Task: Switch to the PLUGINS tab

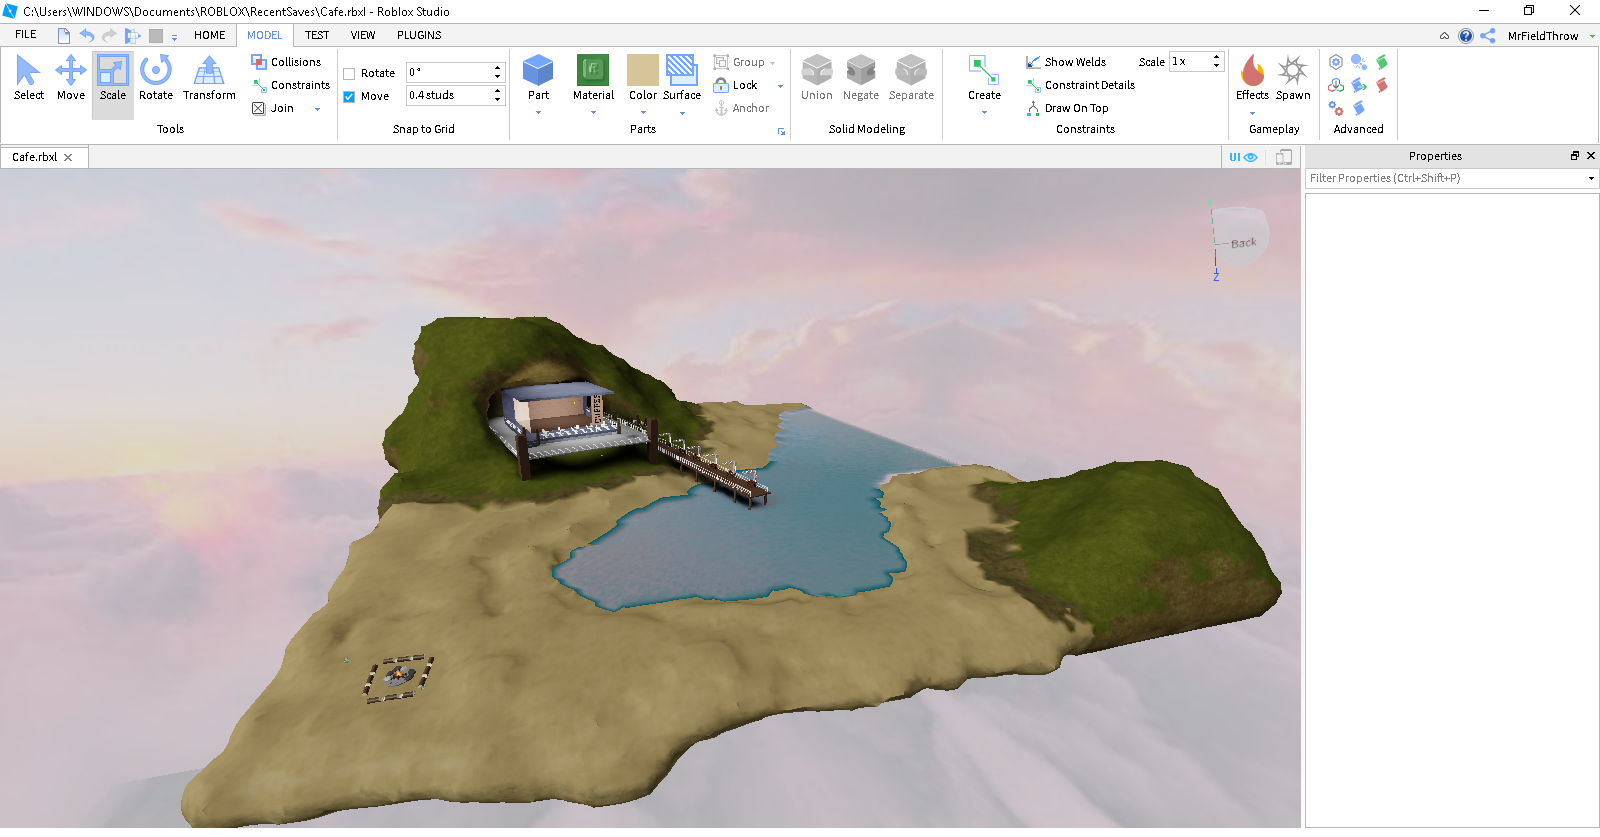Action: pyautogui.click(x=419, y=35)
